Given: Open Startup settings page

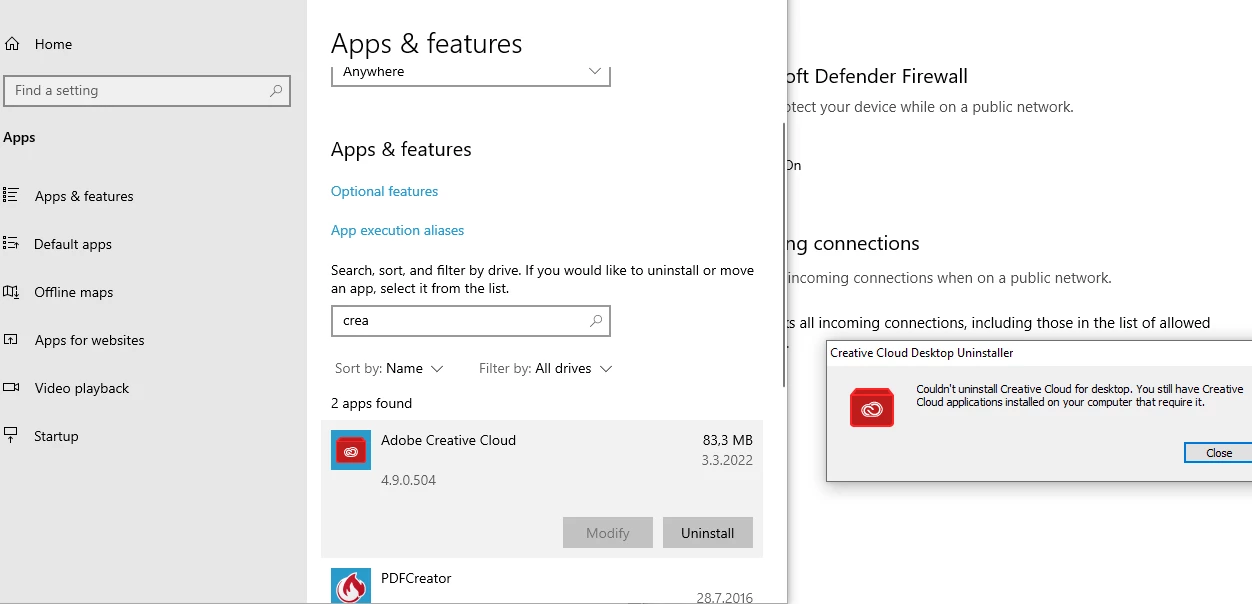Looking at the screenshot, I should (56, 436).
